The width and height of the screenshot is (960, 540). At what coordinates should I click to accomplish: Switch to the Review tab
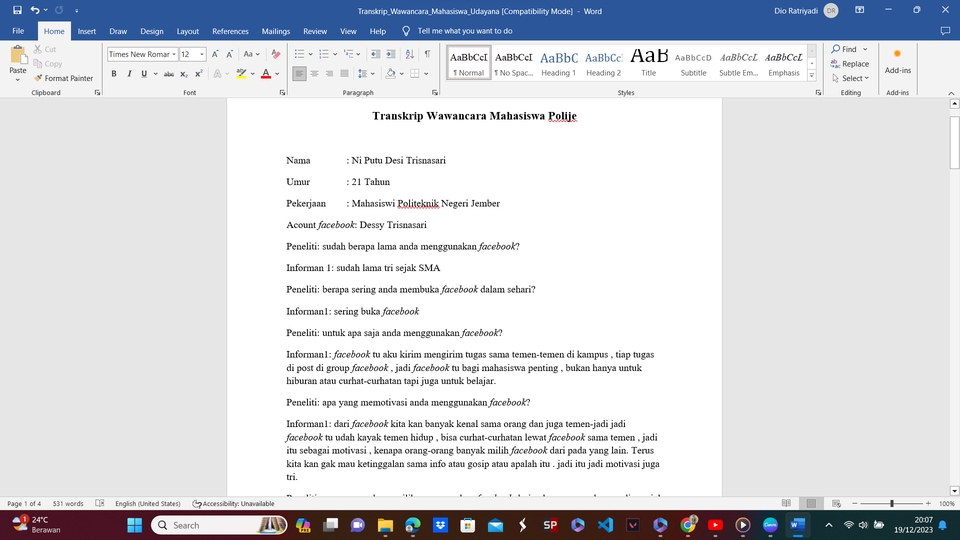(x=315, y=31)
